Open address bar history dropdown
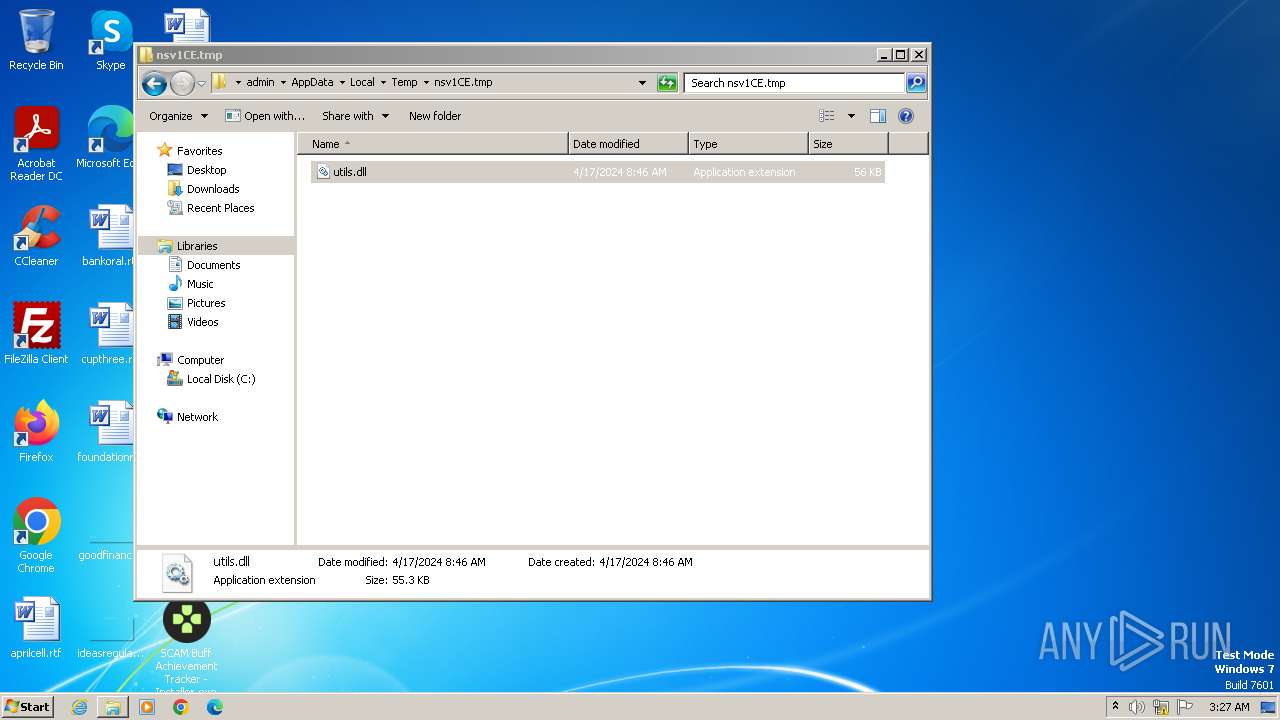This screenshot has width=1280, height=720. tap(642, 83)
